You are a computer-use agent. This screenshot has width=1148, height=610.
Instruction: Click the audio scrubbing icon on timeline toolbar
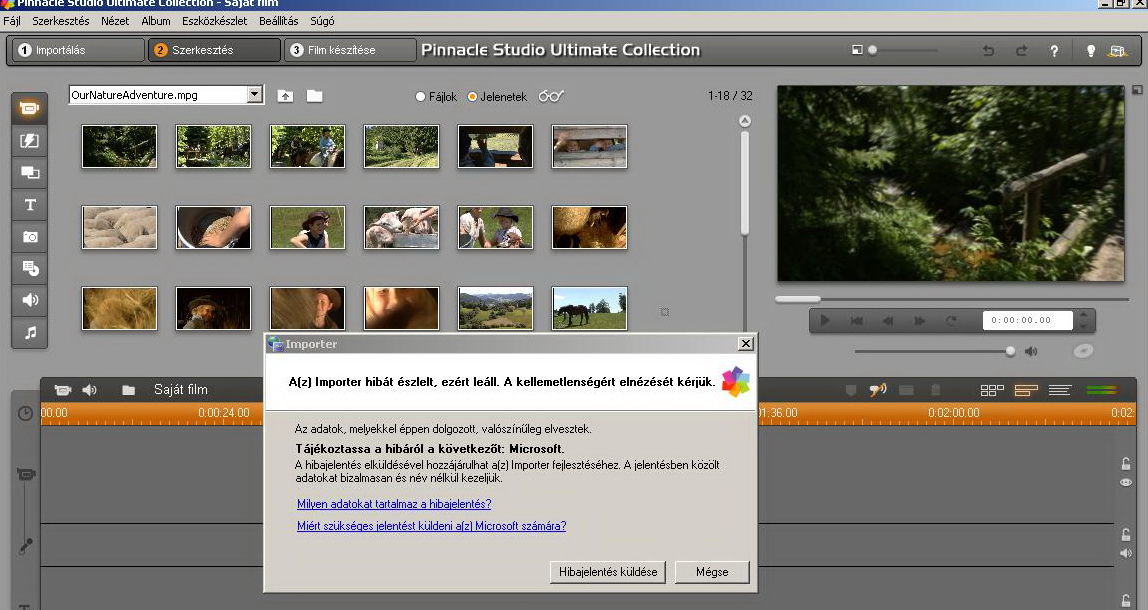coord(877,390)
